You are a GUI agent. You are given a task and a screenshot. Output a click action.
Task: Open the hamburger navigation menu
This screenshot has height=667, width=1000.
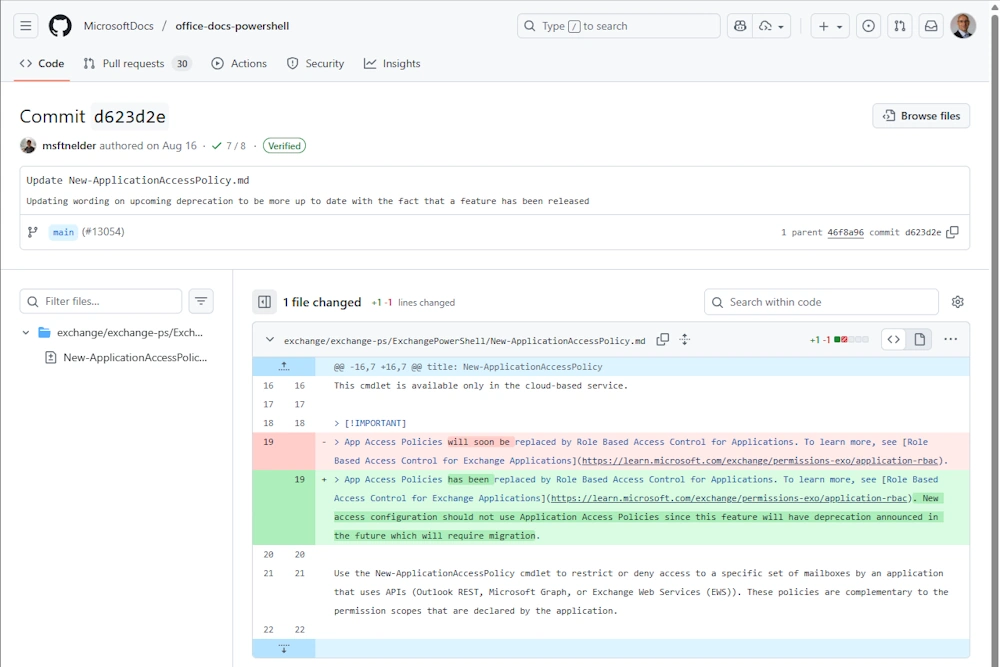[x=26, y=26]
